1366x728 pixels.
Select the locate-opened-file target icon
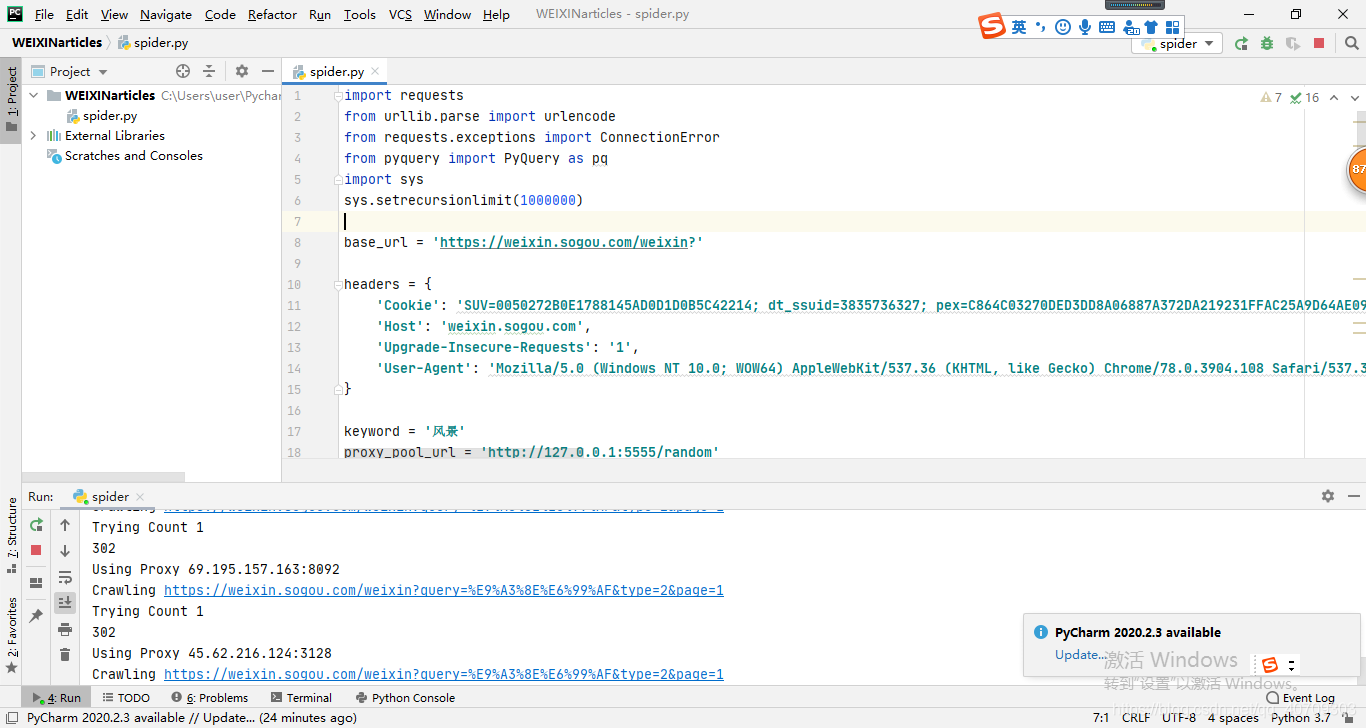click(x=183, y=71)
